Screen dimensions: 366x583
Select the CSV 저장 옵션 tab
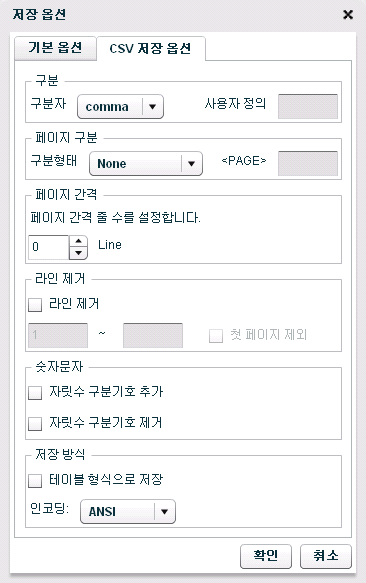pyautogui.click(x=151, y=48)
